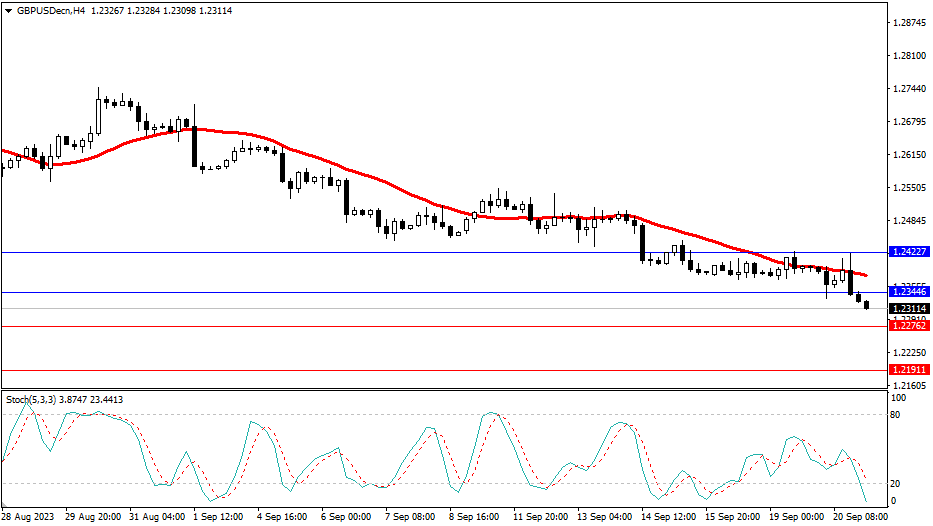The height and width of the screenshot is (526, 933).
Task: Click the stochastic 80 level label
Action: tap(897, 414)
